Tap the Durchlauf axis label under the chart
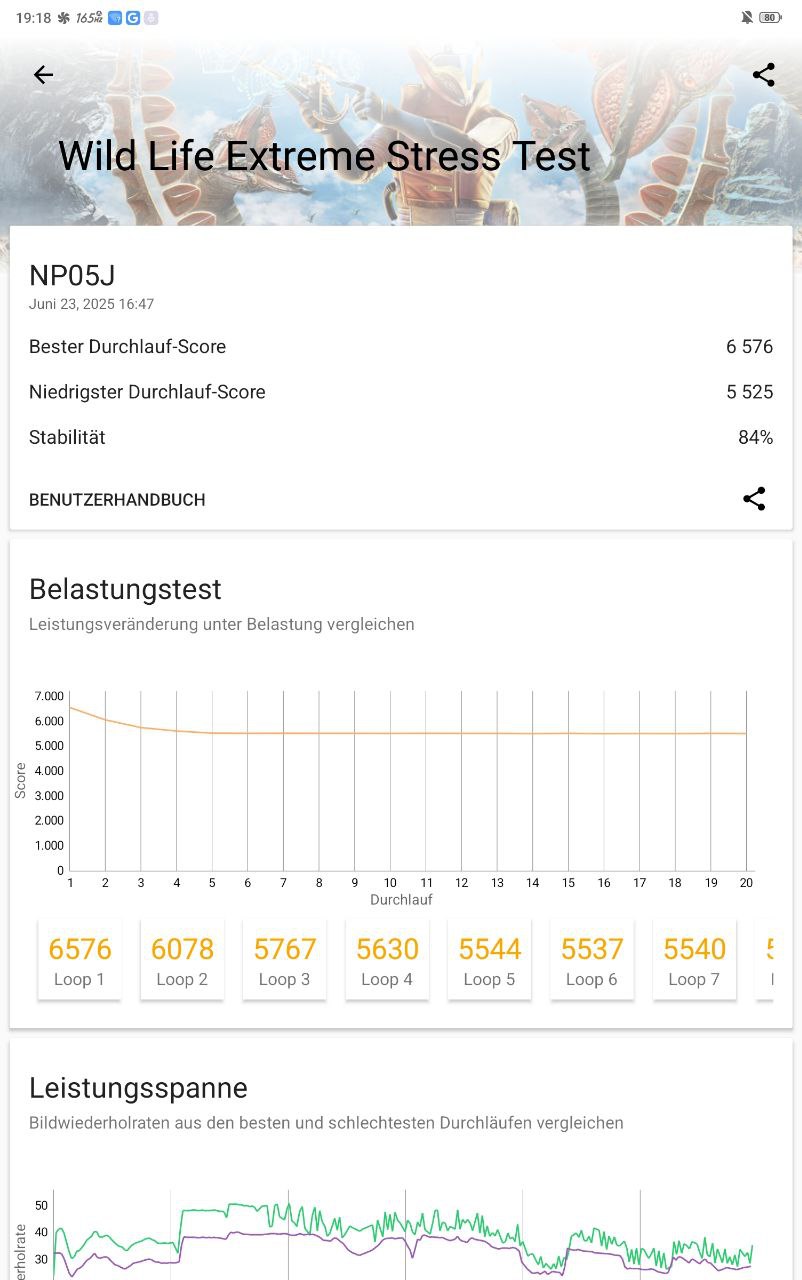The height and width of the screenshot is (1280, 802). pyautogui.click(x=401, y=900)
